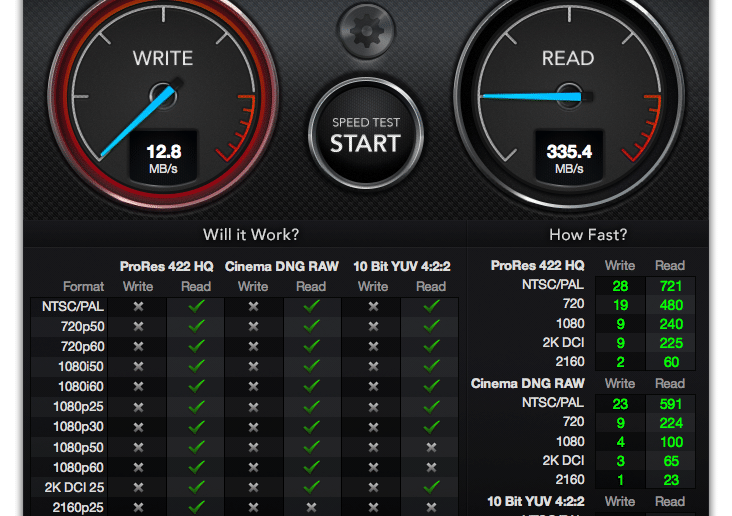Click the 1080p50 ProRes 422 HQ Read checkmark
Image resolution: width=732 pixels, height=516 pixels.
(x=197, y=447)
